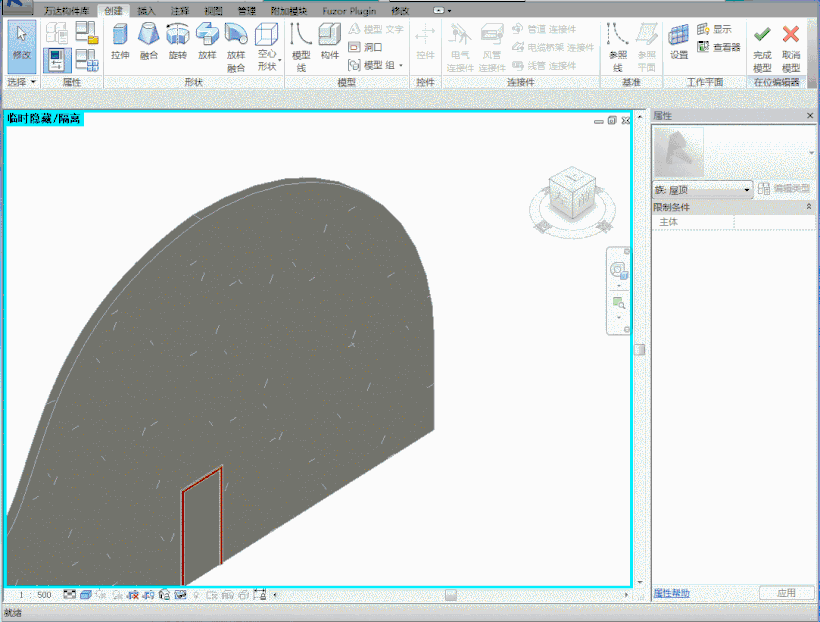820x622 pixels.
Task: Switch to the 插入 Insert tab
Action: coord(146,10)
